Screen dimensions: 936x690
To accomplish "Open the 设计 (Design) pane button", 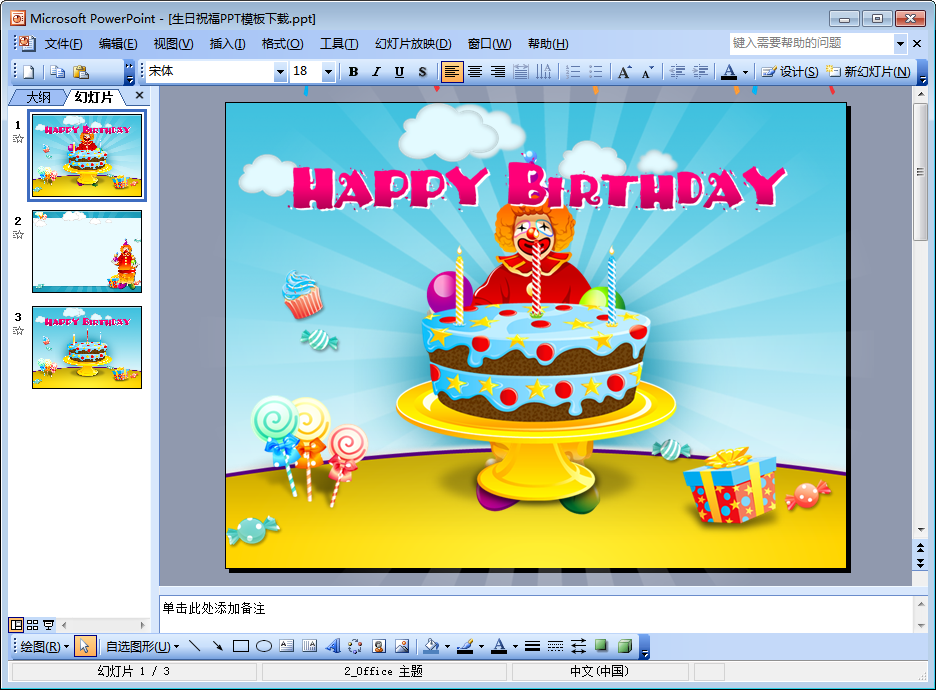I will point(790,72).
